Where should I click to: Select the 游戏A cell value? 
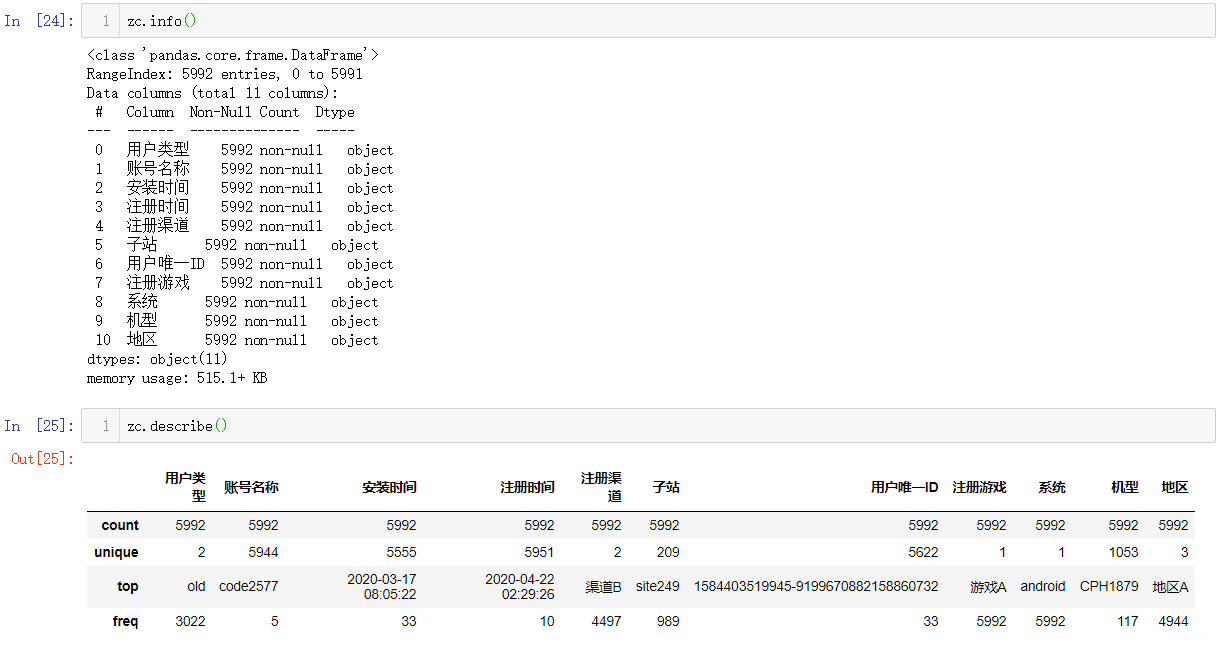pos(988,586)
